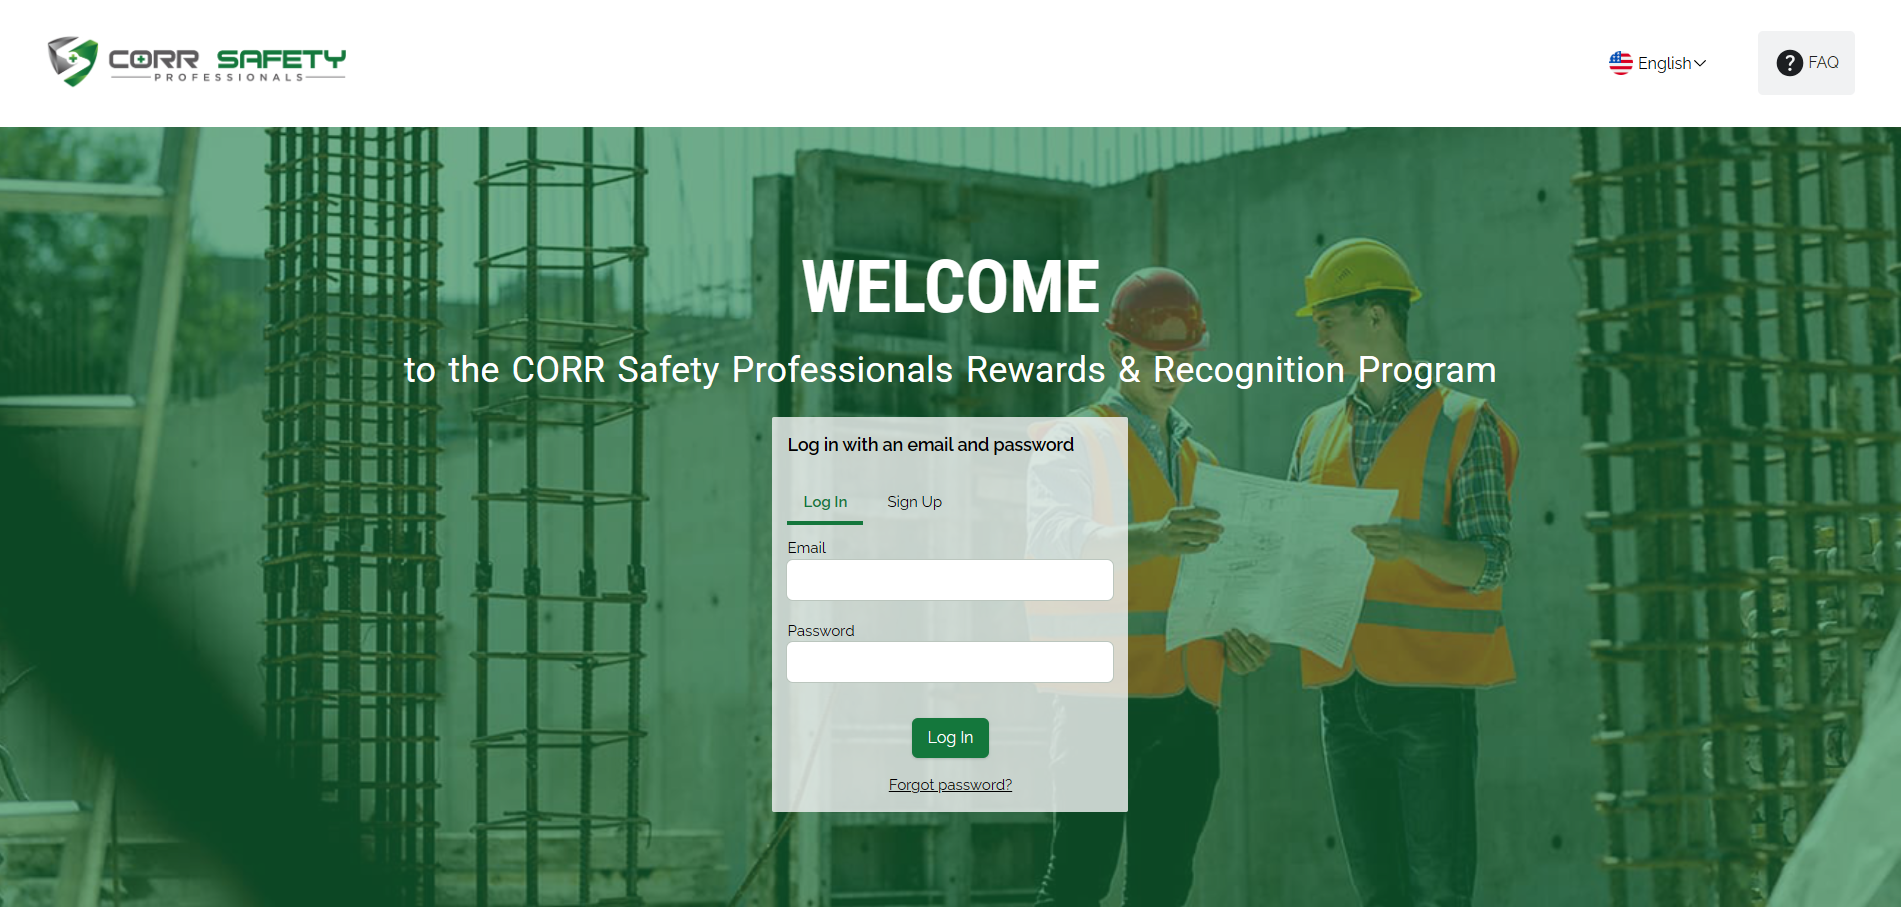Image resolution: width=1901 pixels, height=907 pixels.
Task: Open the English language dropdown
Action: 1663,63
